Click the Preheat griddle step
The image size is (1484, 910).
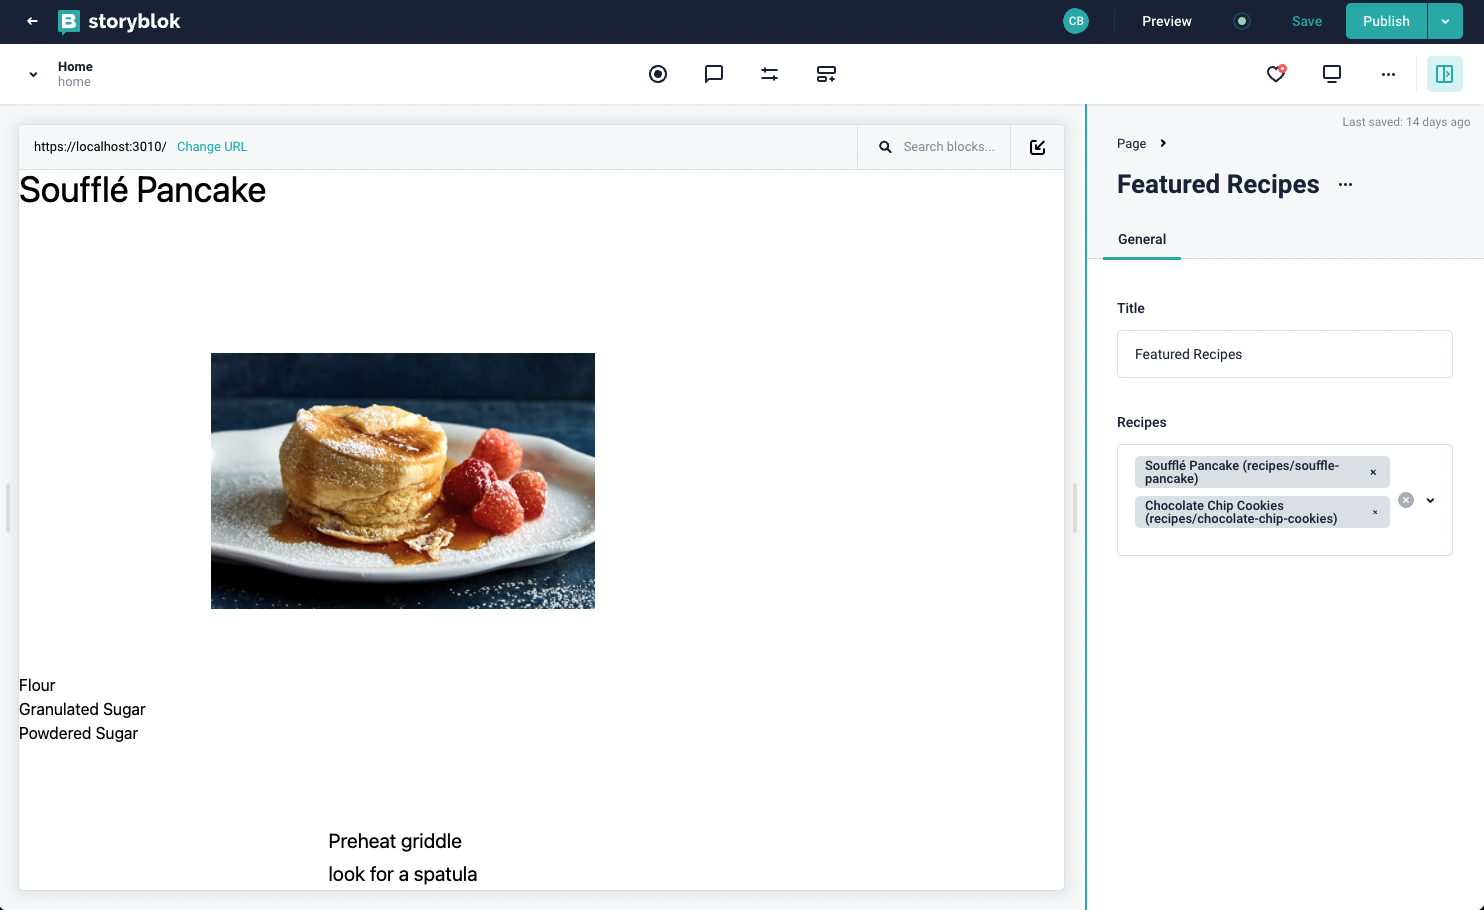coord(395,841)
